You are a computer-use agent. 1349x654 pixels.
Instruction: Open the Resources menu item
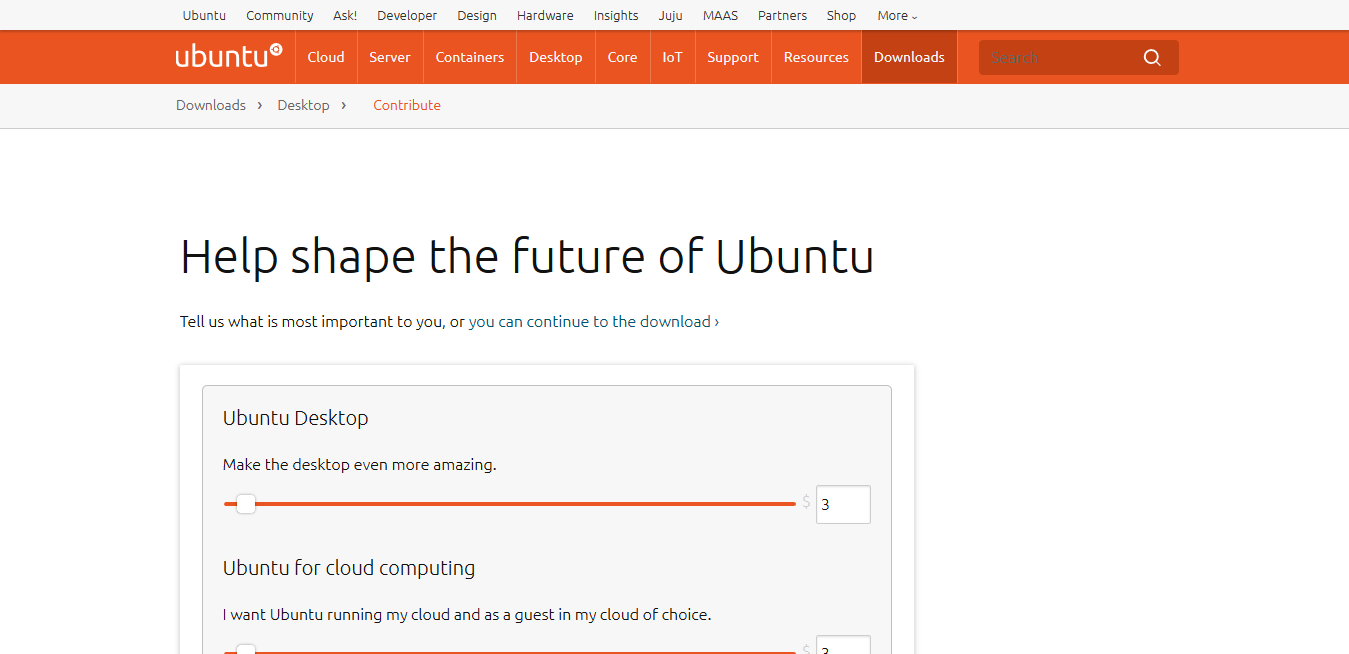click(816, 57)
